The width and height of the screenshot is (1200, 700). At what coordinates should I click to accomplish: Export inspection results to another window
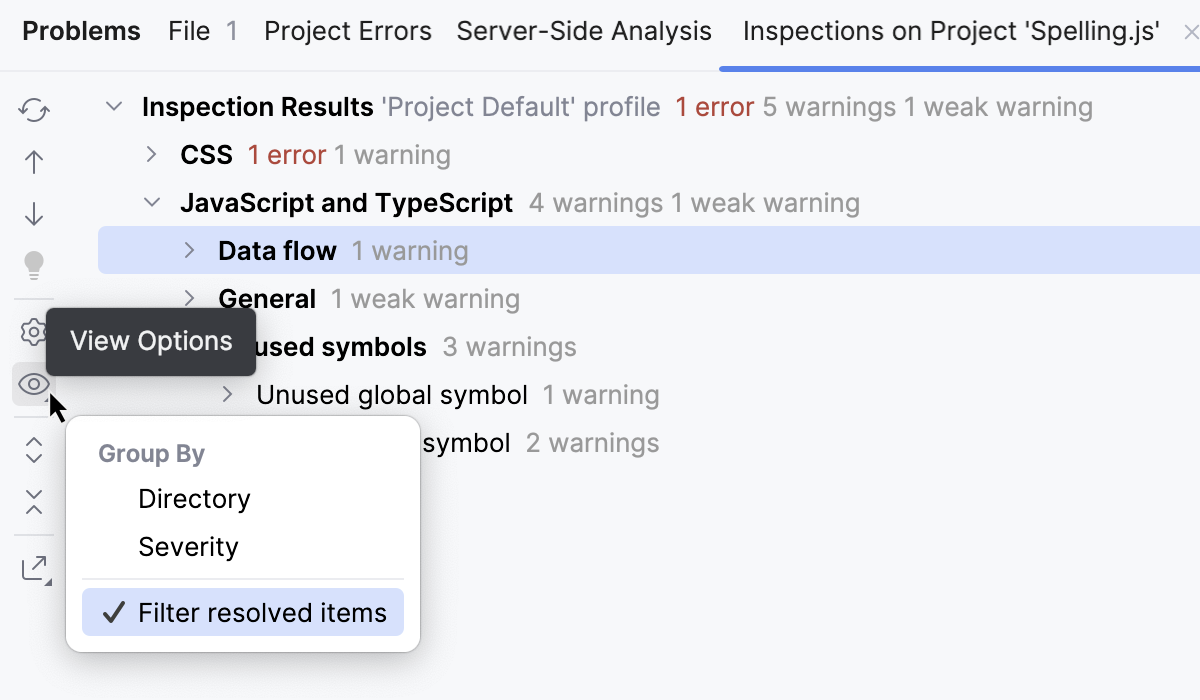point(33,567)
